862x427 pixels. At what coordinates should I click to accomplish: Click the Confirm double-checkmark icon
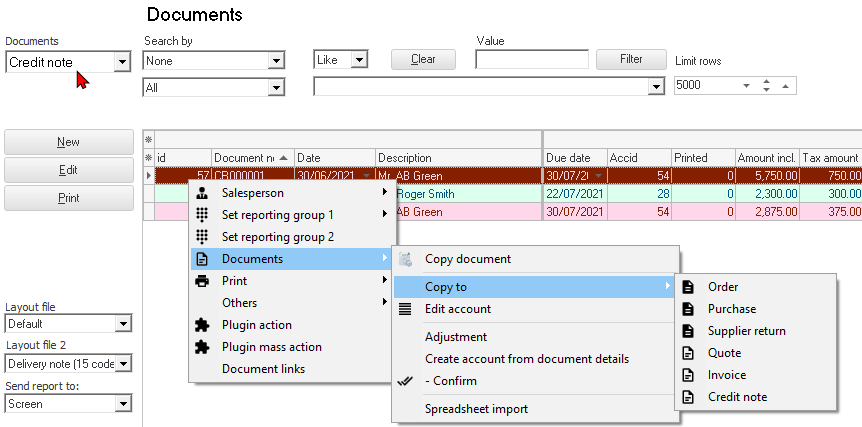click(405, 381)
